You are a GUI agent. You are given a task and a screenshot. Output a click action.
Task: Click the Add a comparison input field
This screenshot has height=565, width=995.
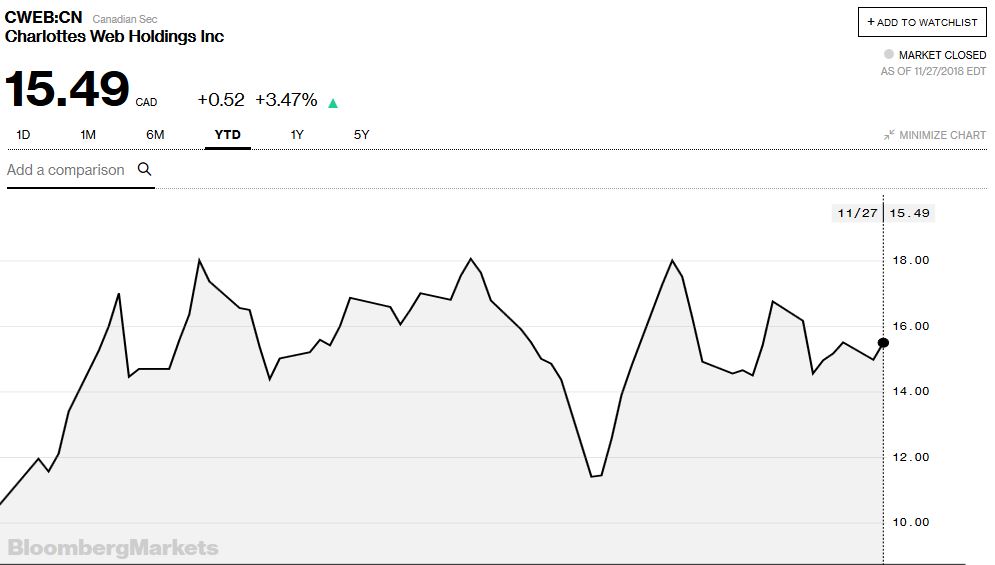pyautogui.click(x=66, y=170)
